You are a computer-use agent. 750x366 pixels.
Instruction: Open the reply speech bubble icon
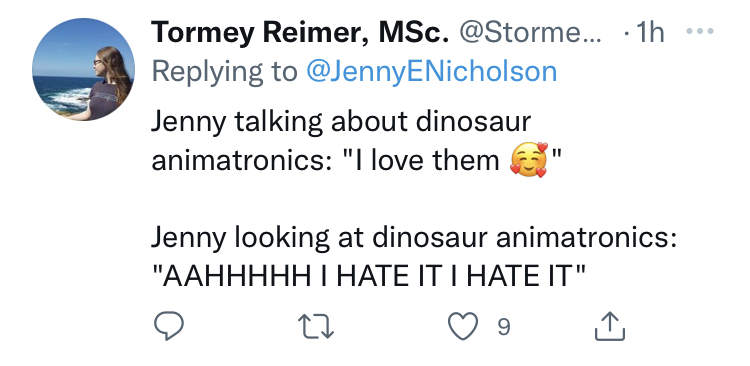pos(168,326)
